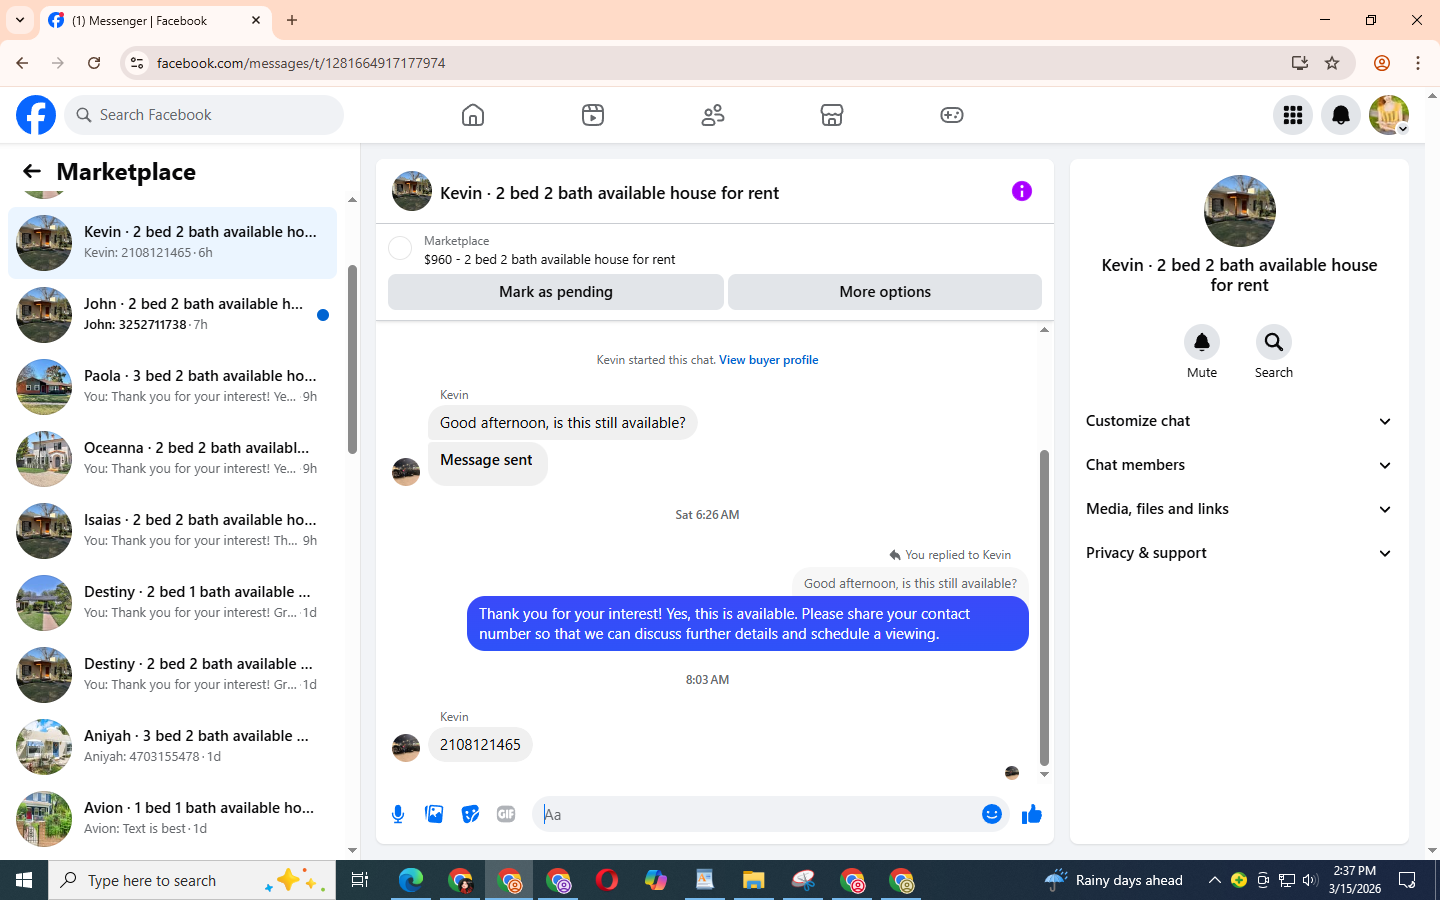Screen dimensions: 1440x900
Task: Open Facebook home via logo
Action: click(36, 115)
